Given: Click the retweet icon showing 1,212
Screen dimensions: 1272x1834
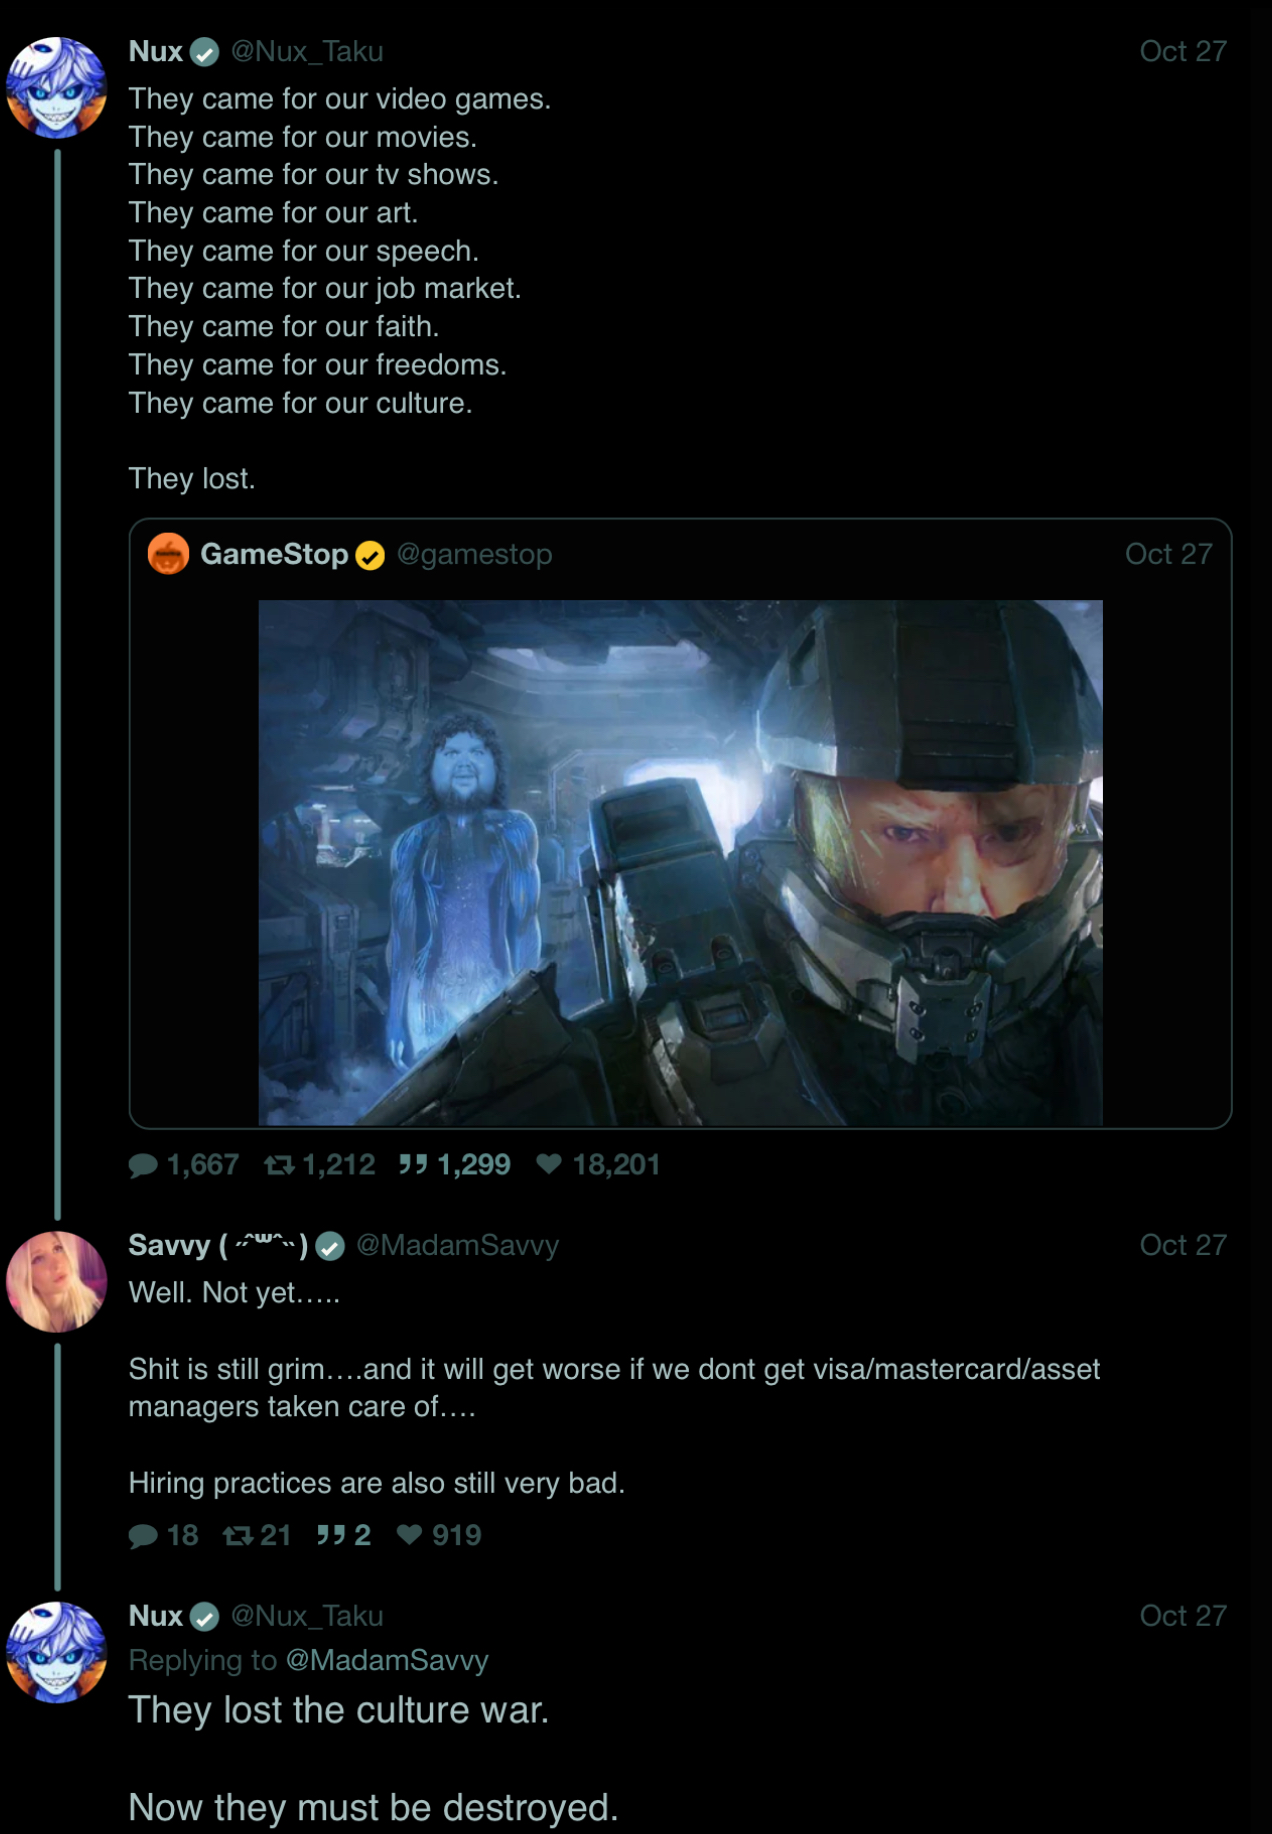Looking at the screenshot, I should click(x=279, y=1165).
